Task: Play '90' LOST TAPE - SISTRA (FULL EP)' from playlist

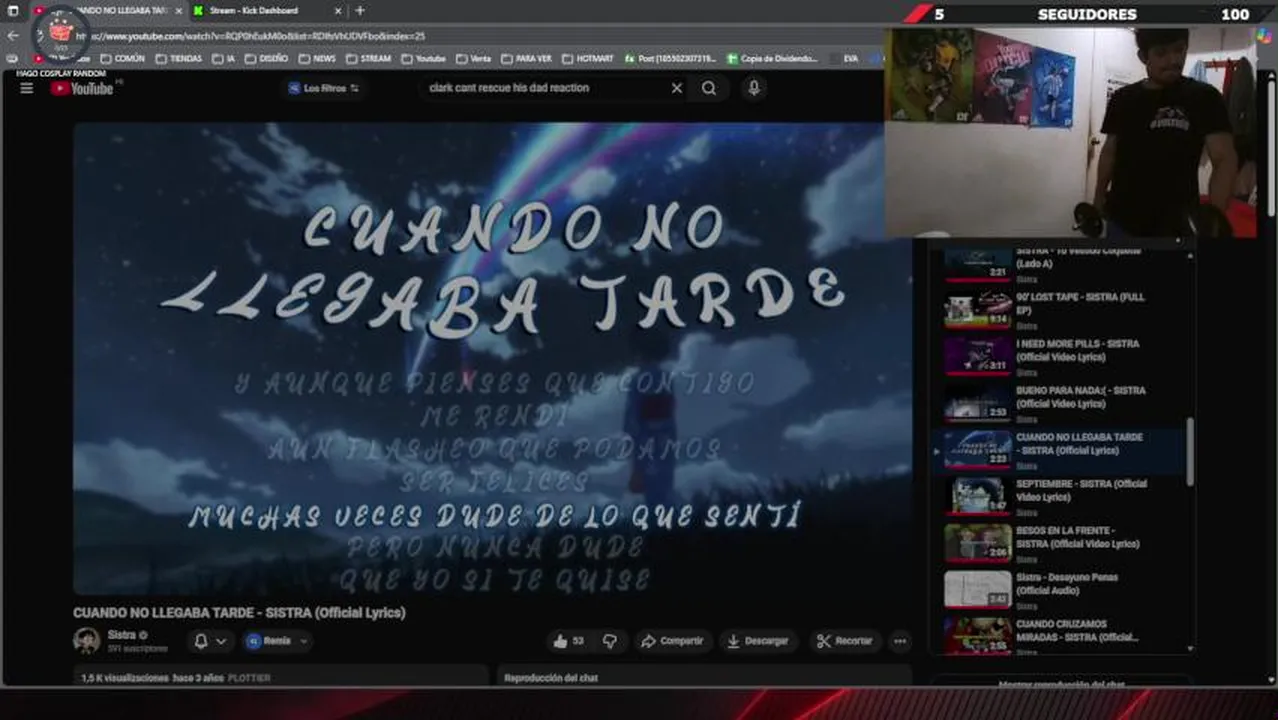Action: [x=1062, y=310]
